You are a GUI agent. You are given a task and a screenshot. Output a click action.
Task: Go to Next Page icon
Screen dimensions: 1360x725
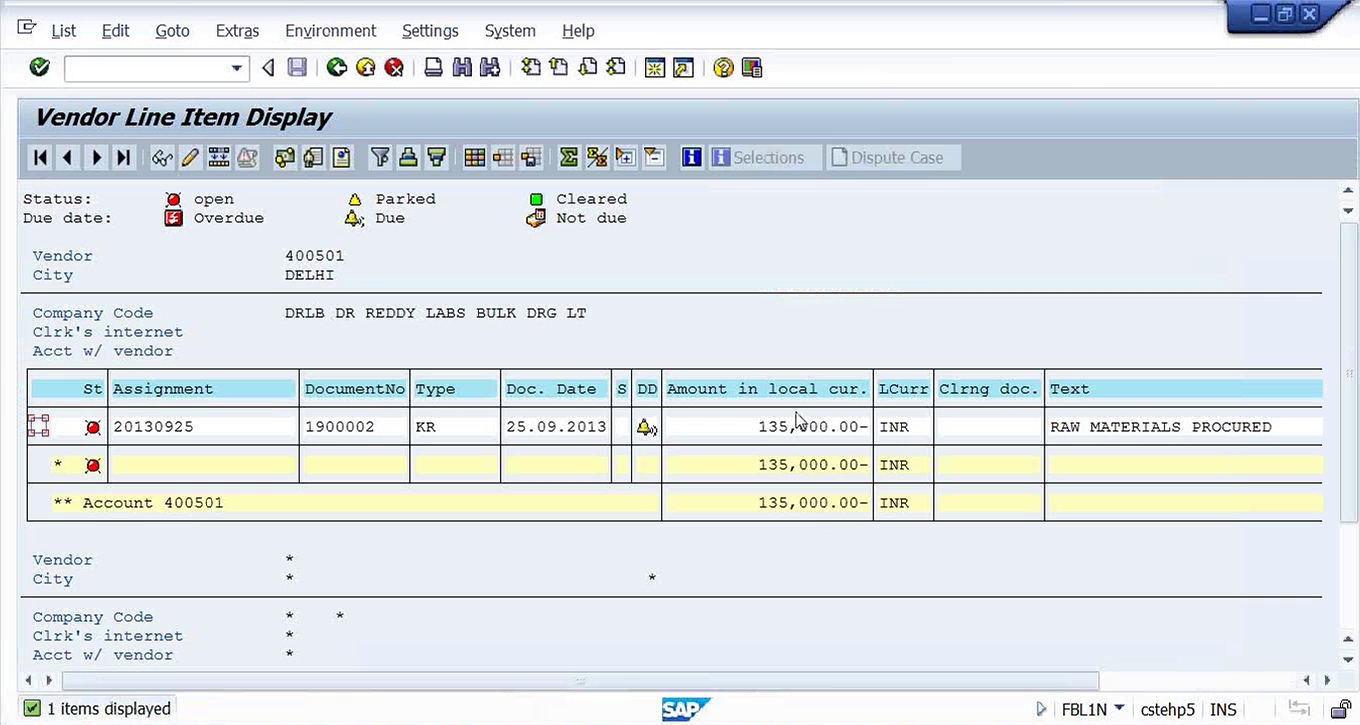pyautogui.click(x=588, y=68)
